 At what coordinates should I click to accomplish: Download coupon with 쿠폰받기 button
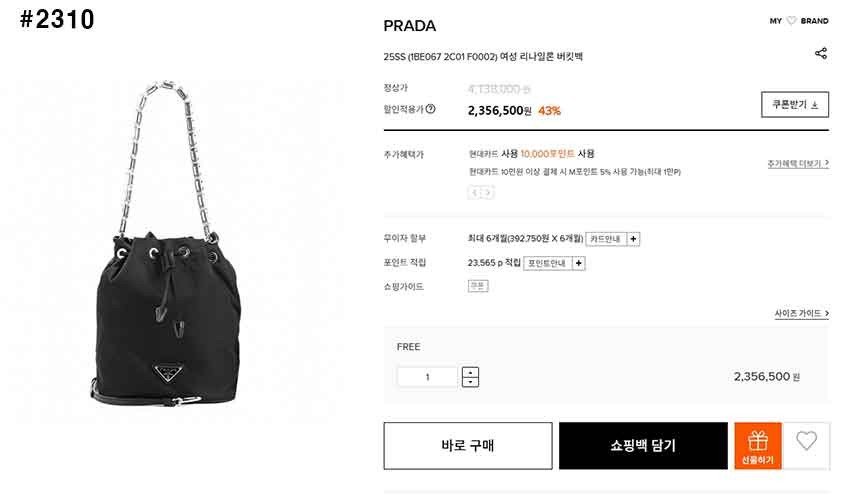(x=795, y=105)
